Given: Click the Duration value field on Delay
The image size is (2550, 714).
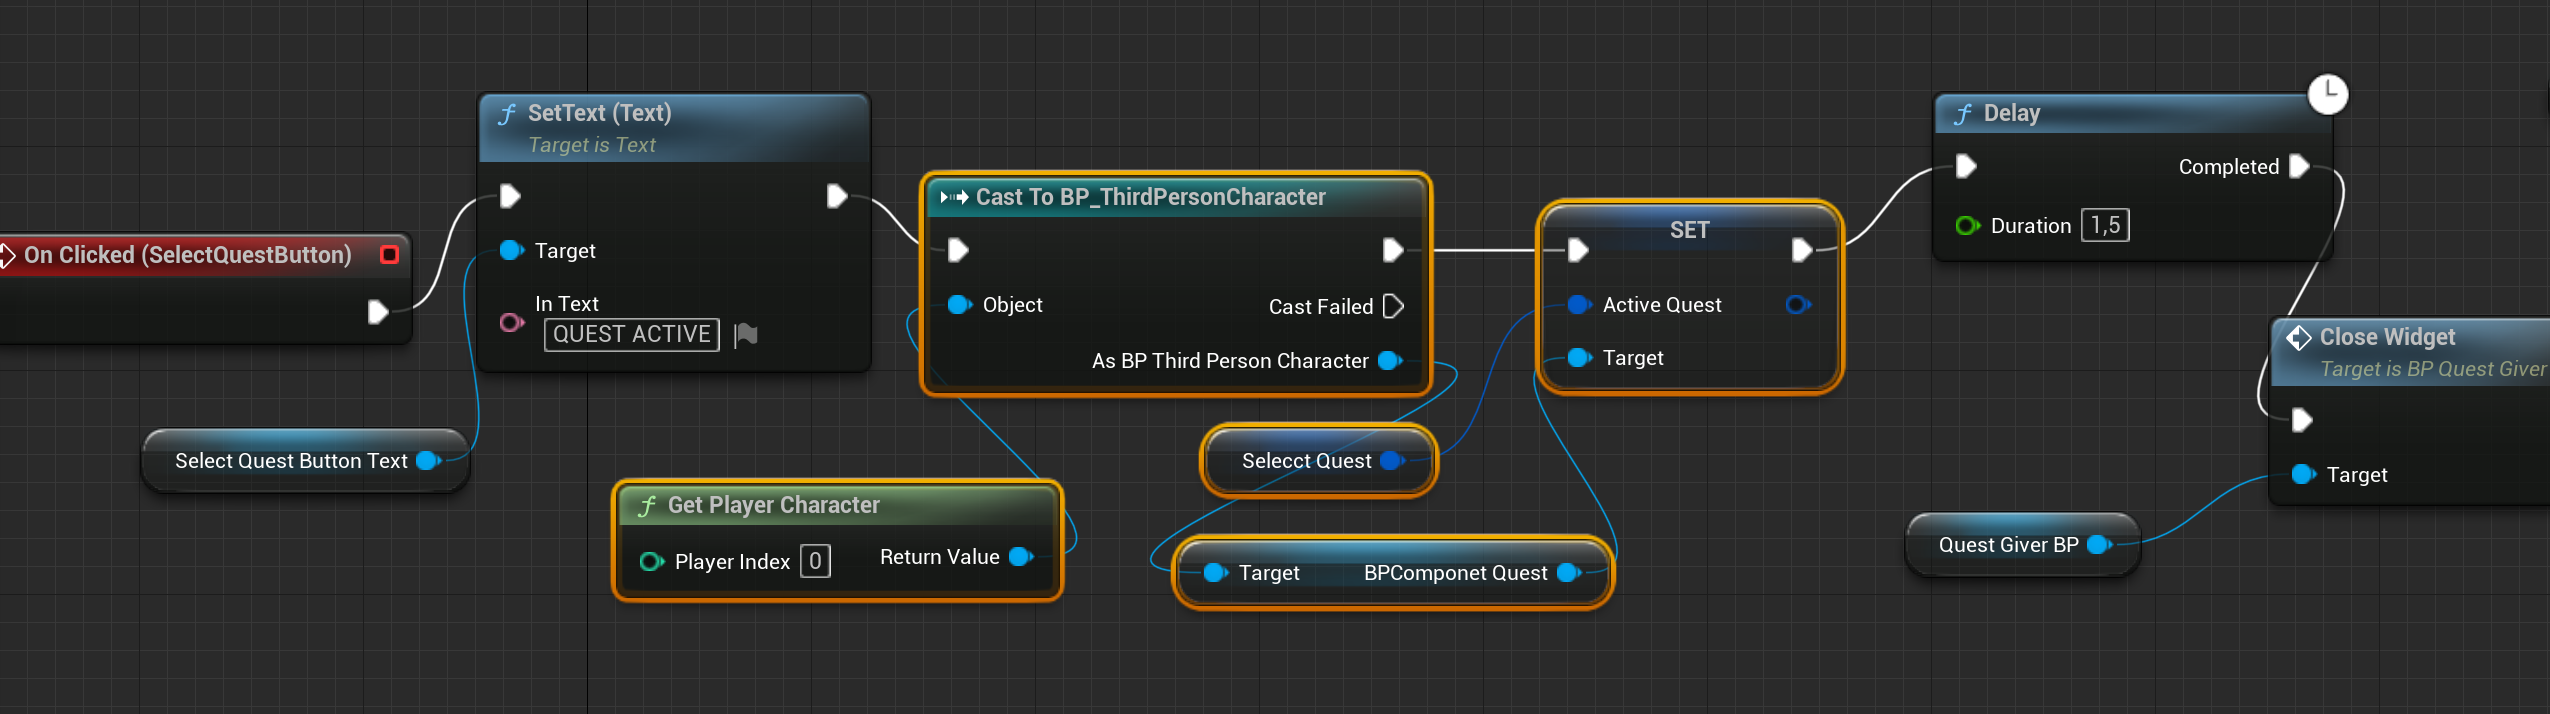Looking at the screenshot, I should tap(2104, 226).
